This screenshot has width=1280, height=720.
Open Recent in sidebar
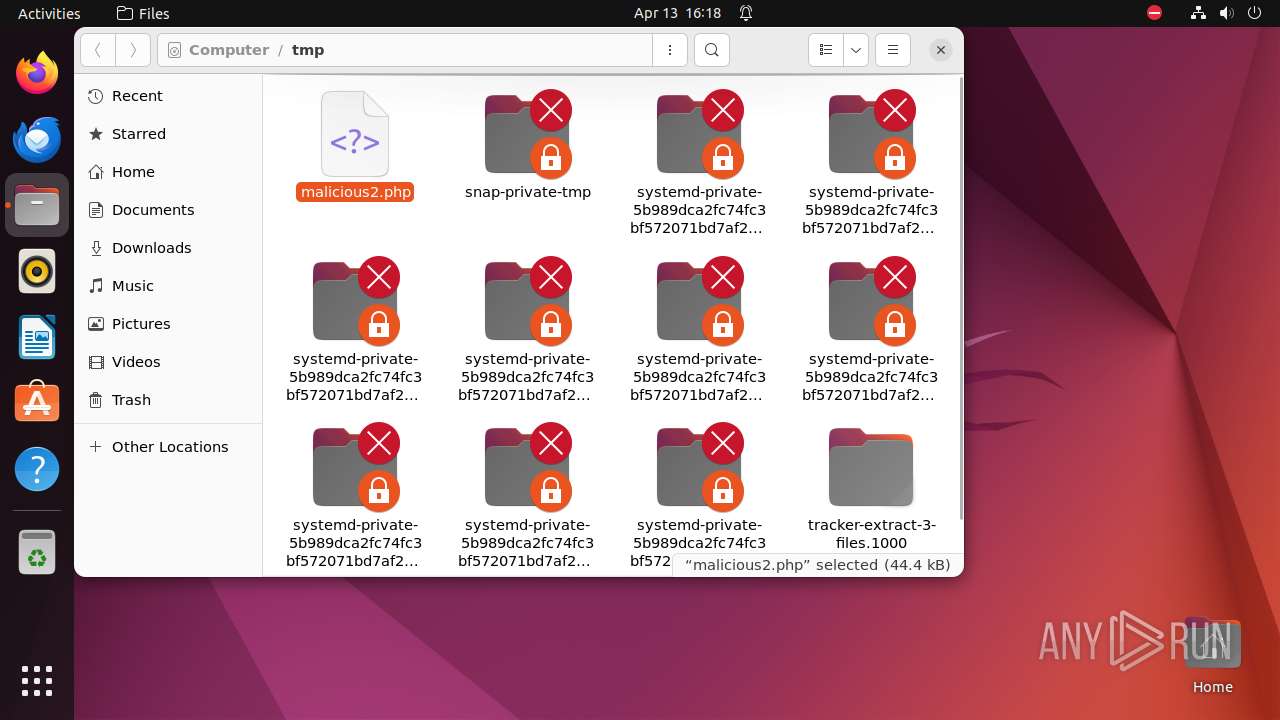click(168, 96)
